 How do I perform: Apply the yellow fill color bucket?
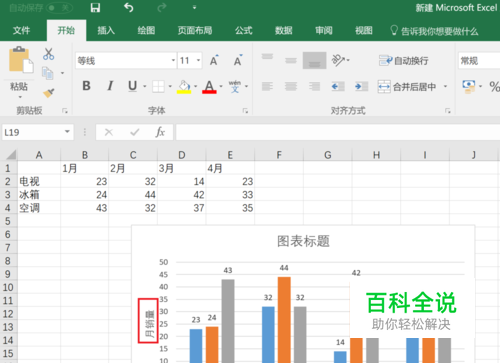pyautogui.click(x=184, y=87)
